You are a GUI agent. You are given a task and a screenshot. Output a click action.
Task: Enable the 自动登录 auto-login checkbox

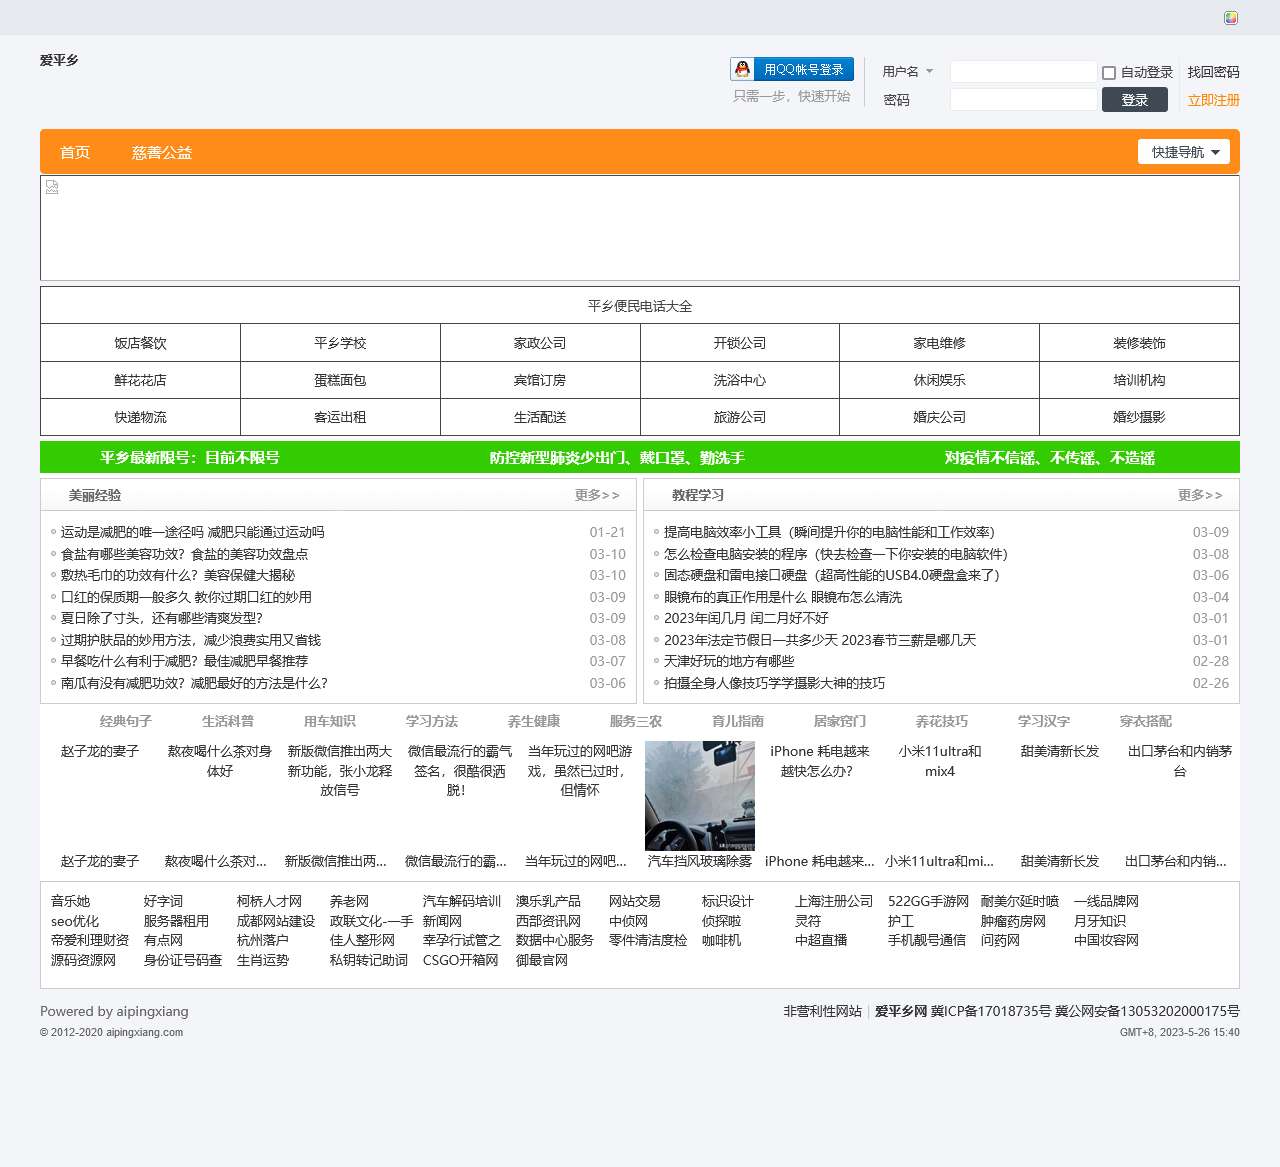coord(1109,73)
